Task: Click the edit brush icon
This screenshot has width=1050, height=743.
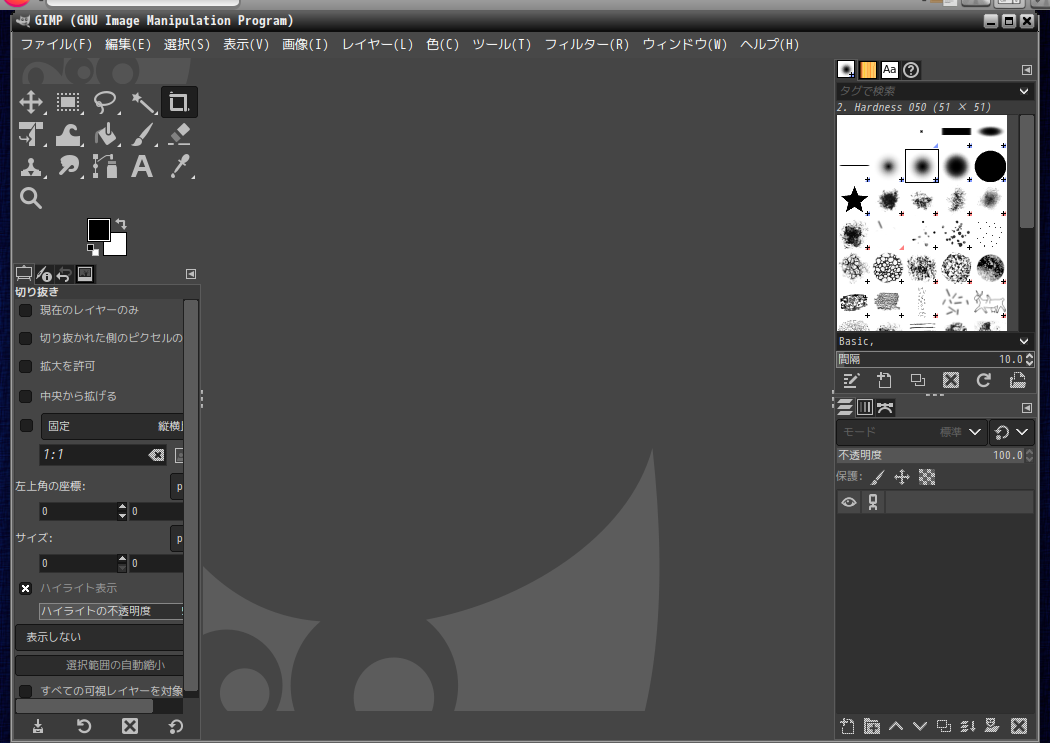Action: 851,381
